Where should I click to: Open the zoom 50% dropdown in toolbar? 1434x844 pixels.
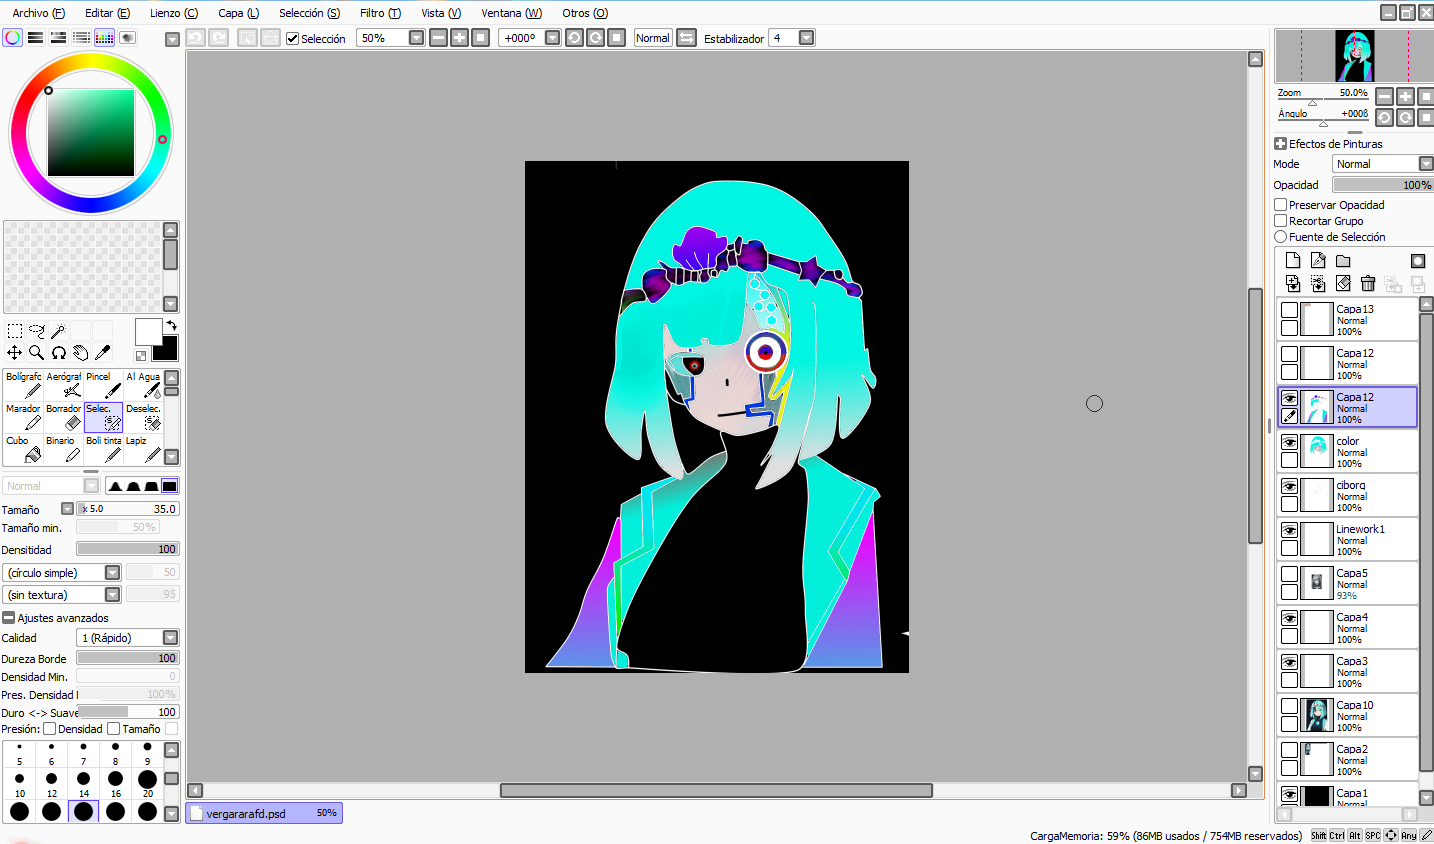pyautogui.click(x=416, y=38)
